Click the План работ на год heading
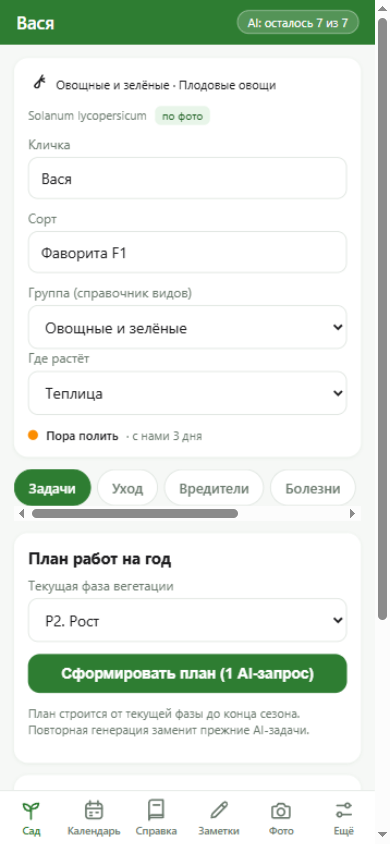 pyautogui.click(x=100, y=559)
